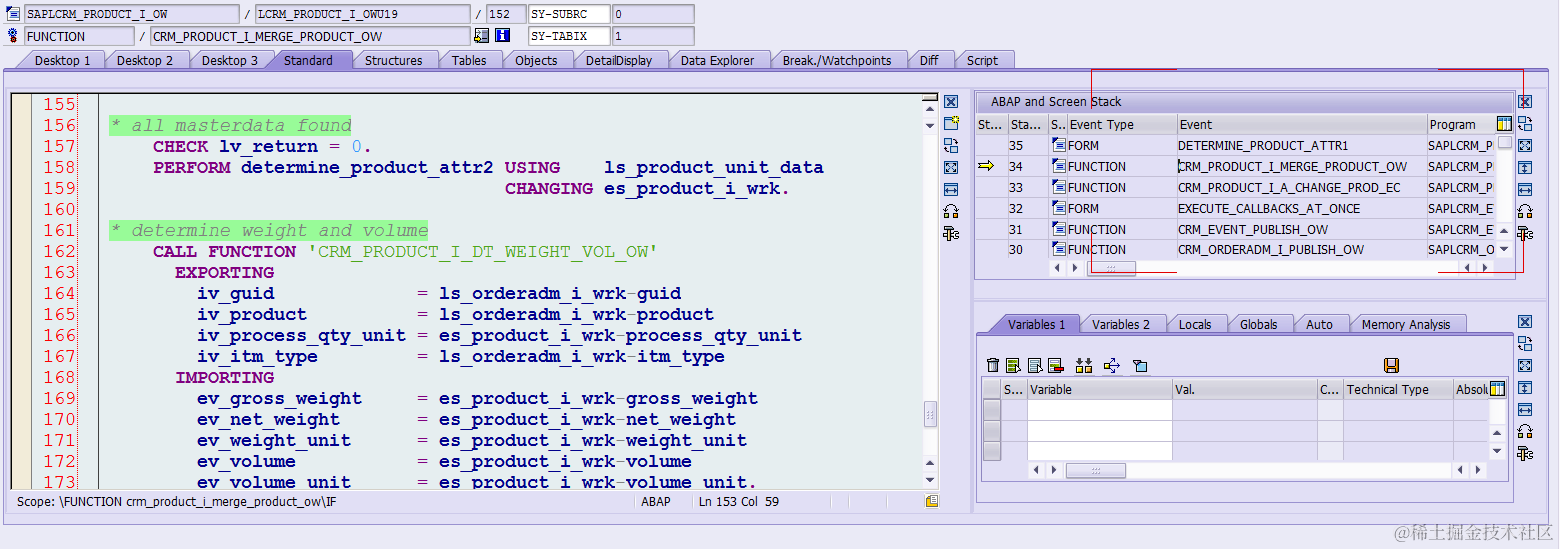Image resolution: width=1560 pixels, height=549 pixels.
Task: Maximize the source editor to full screen
Action: [951, 168]
